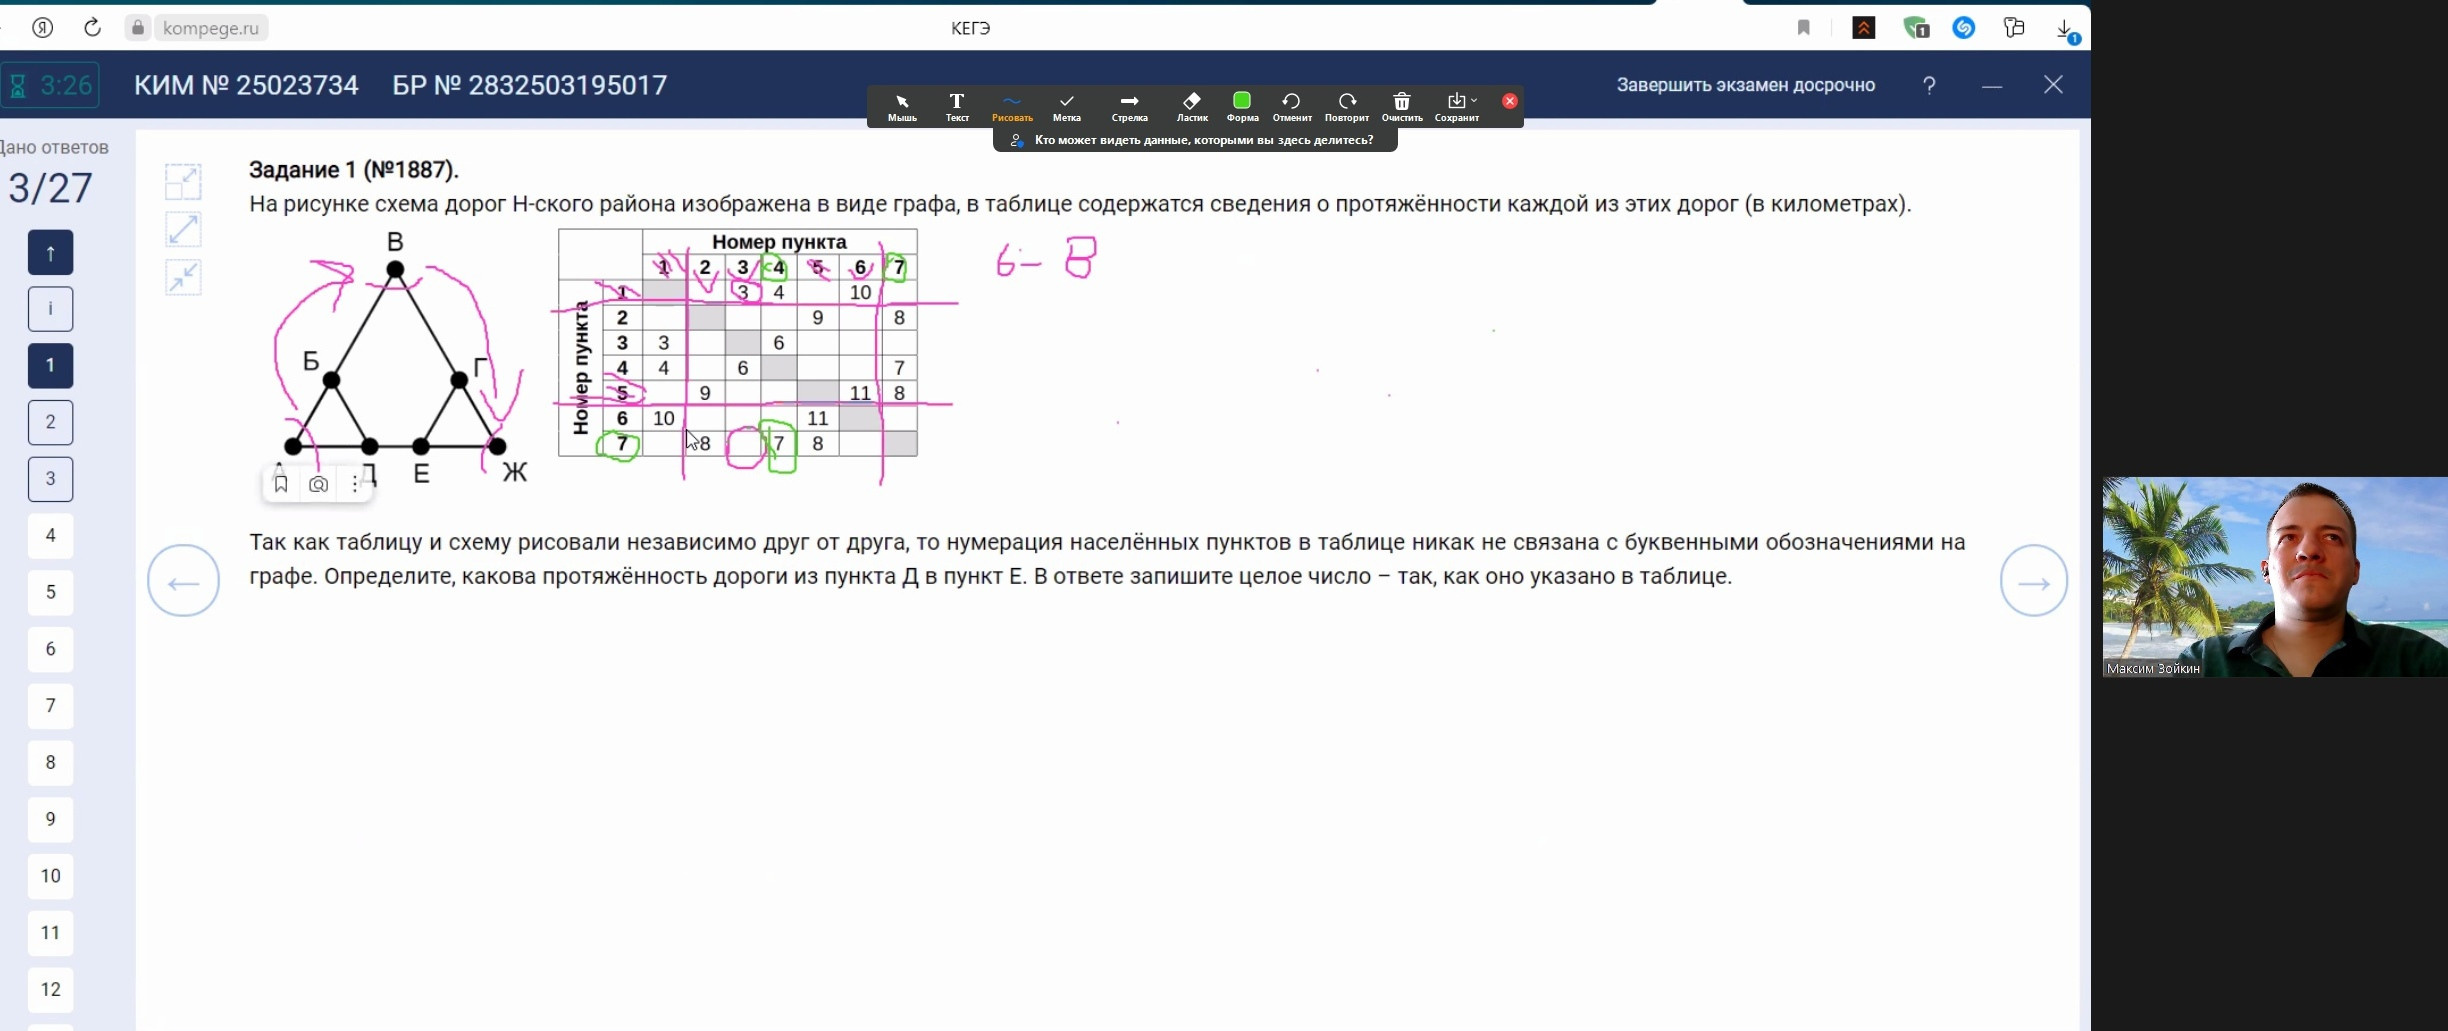Open the browser downloads panel
This screenshot has height=1031, width=2448.
pyautogui.click(x=2064, y=27)
